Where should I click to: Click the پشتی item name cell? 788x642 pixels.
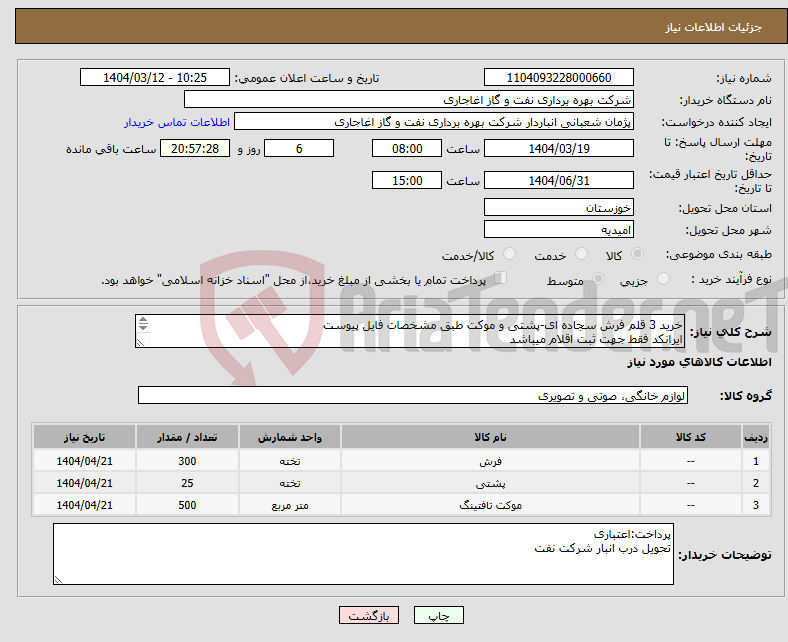pos(490,483)
